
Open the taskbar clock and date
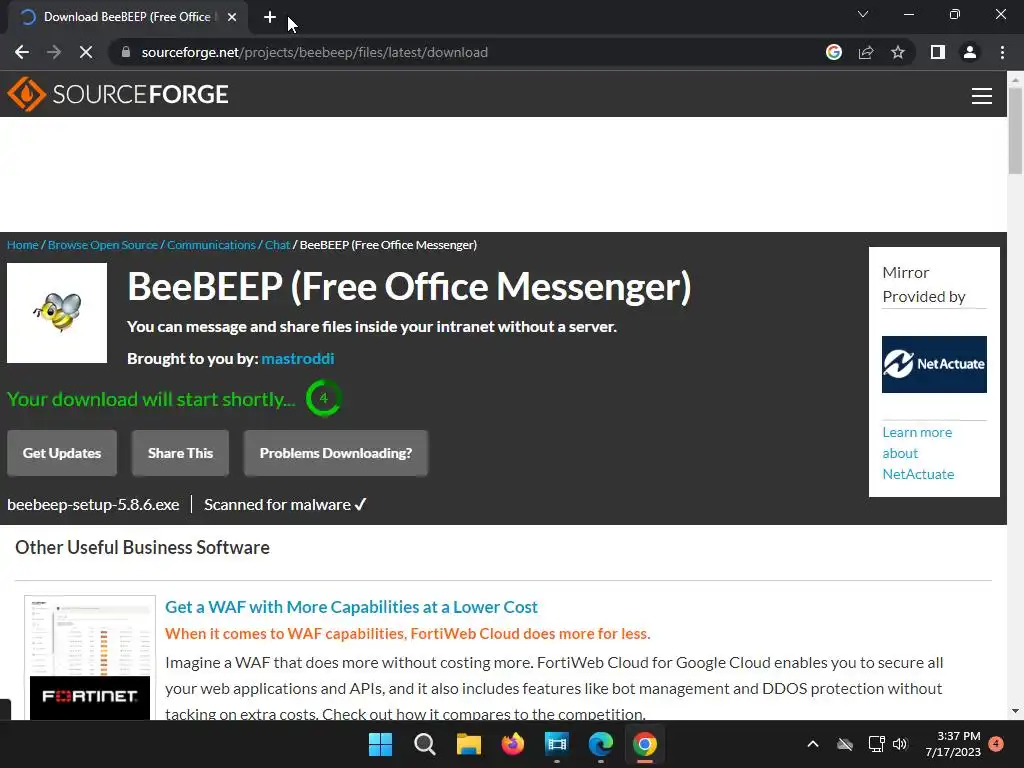tap(953, 744)
